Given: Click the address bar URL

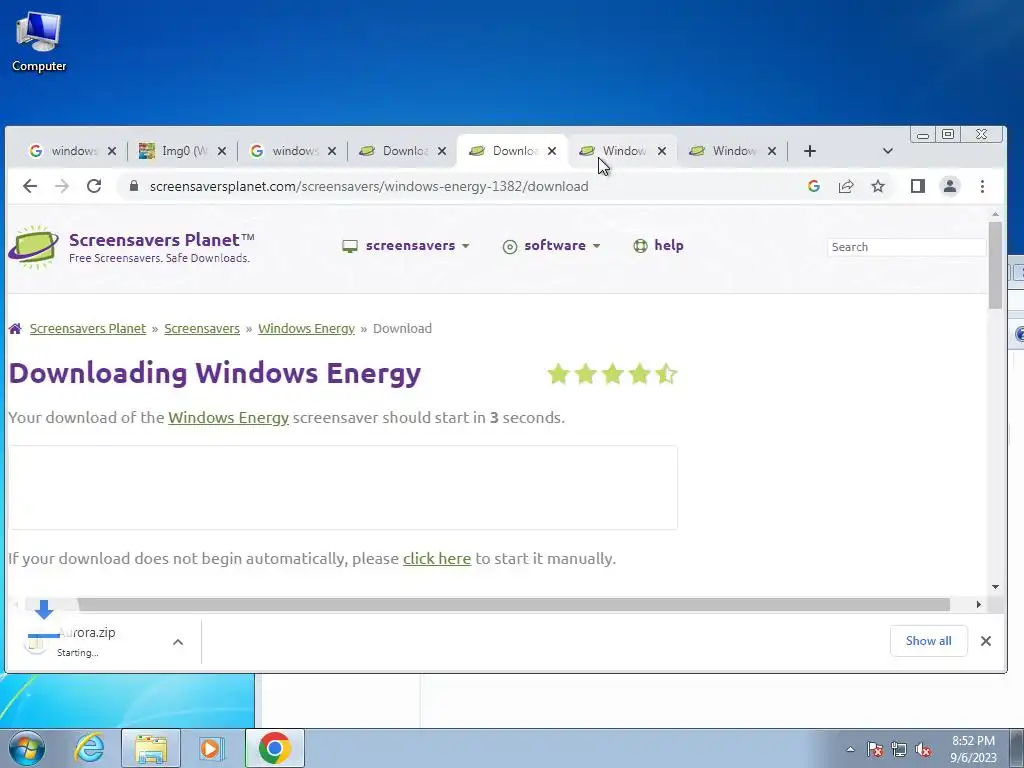Looking at the screenshot, I should point(369,186).
